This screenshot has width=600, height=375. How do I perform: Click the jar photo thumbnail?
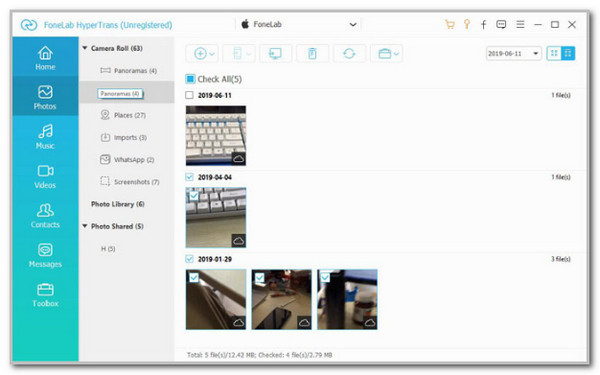tap(347, 300)
